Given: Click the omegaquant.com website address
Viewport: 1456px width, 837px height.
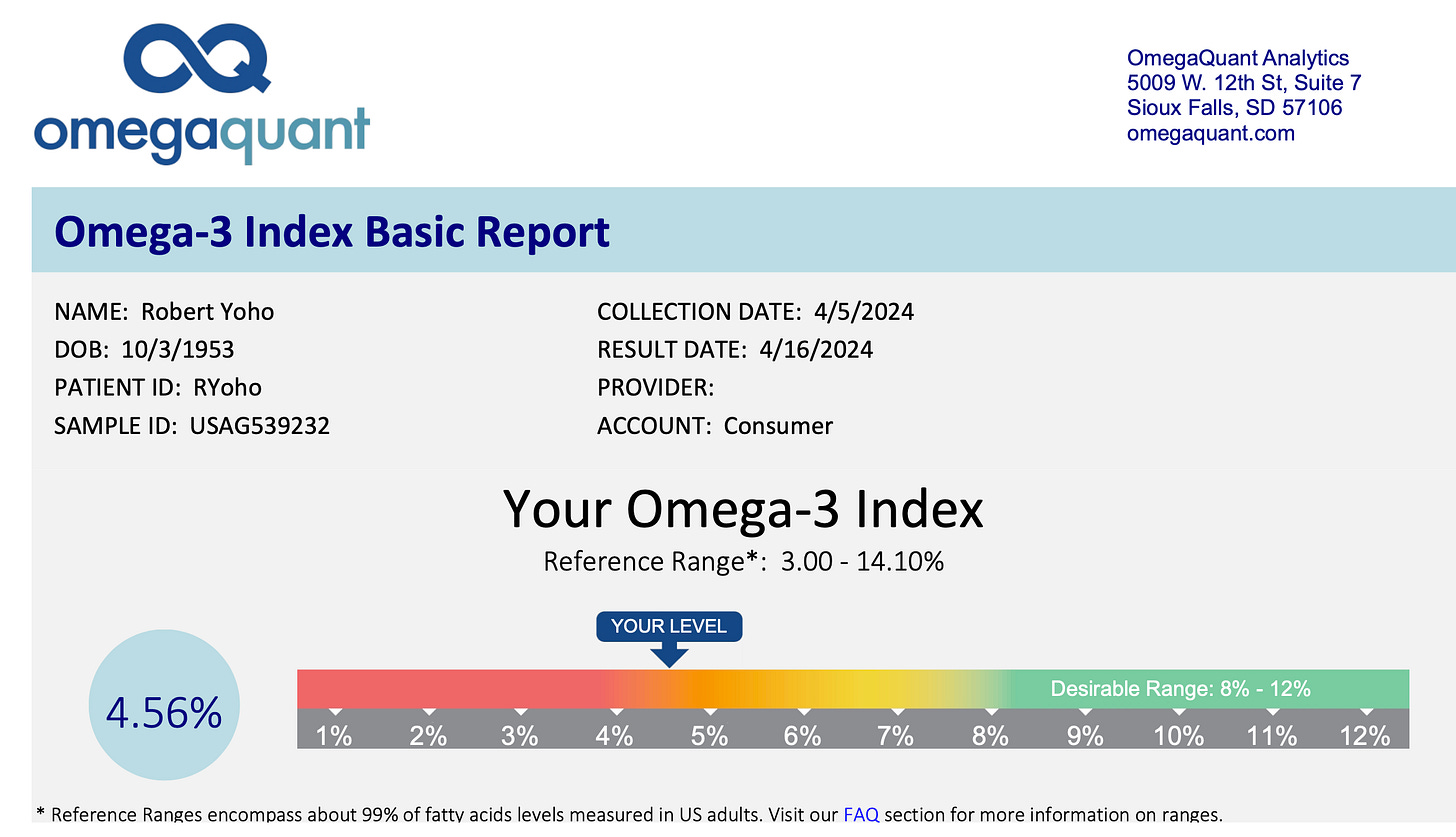Looking at the screenshot, I should [x=1210, y=133].
